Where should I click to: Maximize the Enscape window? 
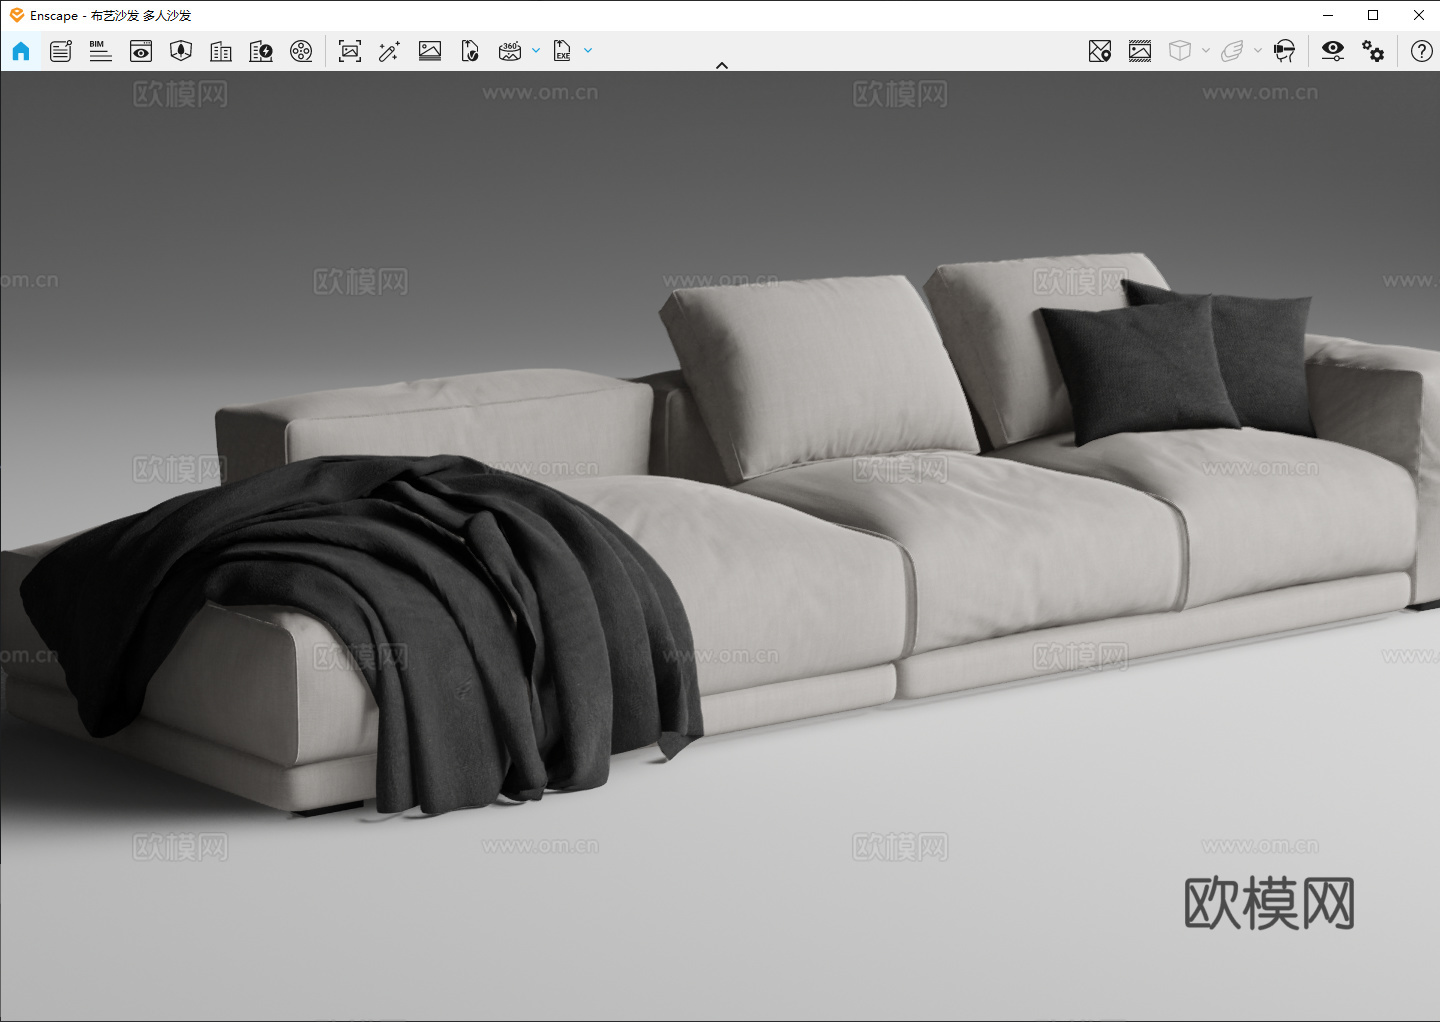click(1373, 15)
